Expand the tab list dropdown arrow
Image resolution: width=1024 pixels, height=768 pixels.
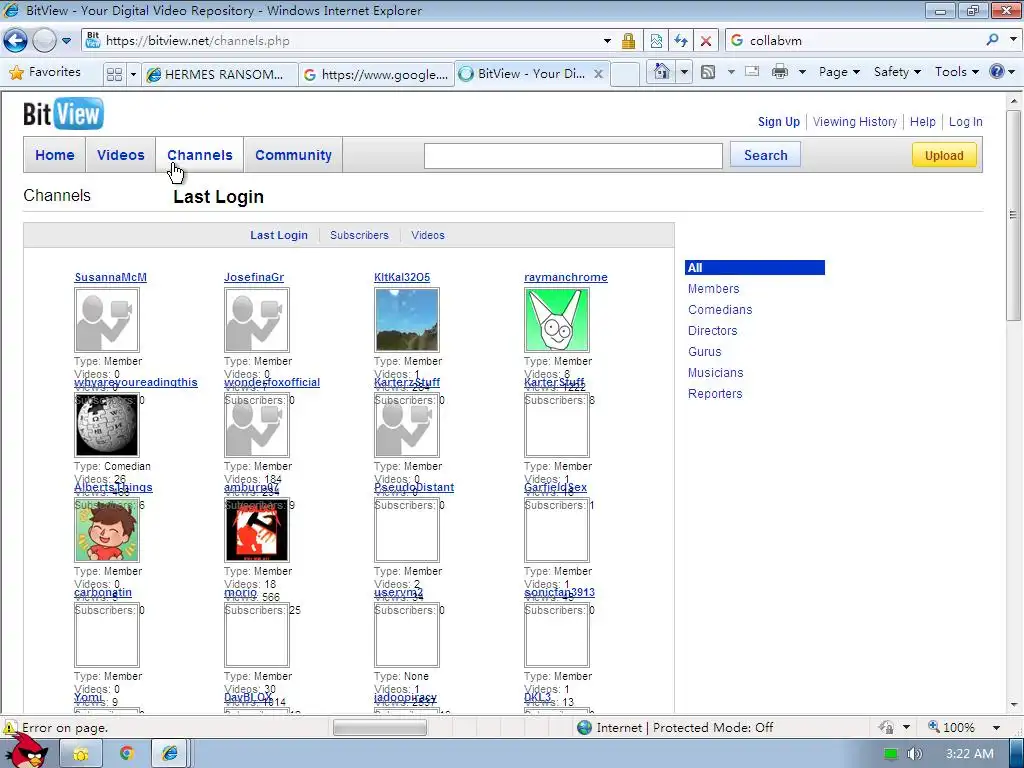pos(133,74)
